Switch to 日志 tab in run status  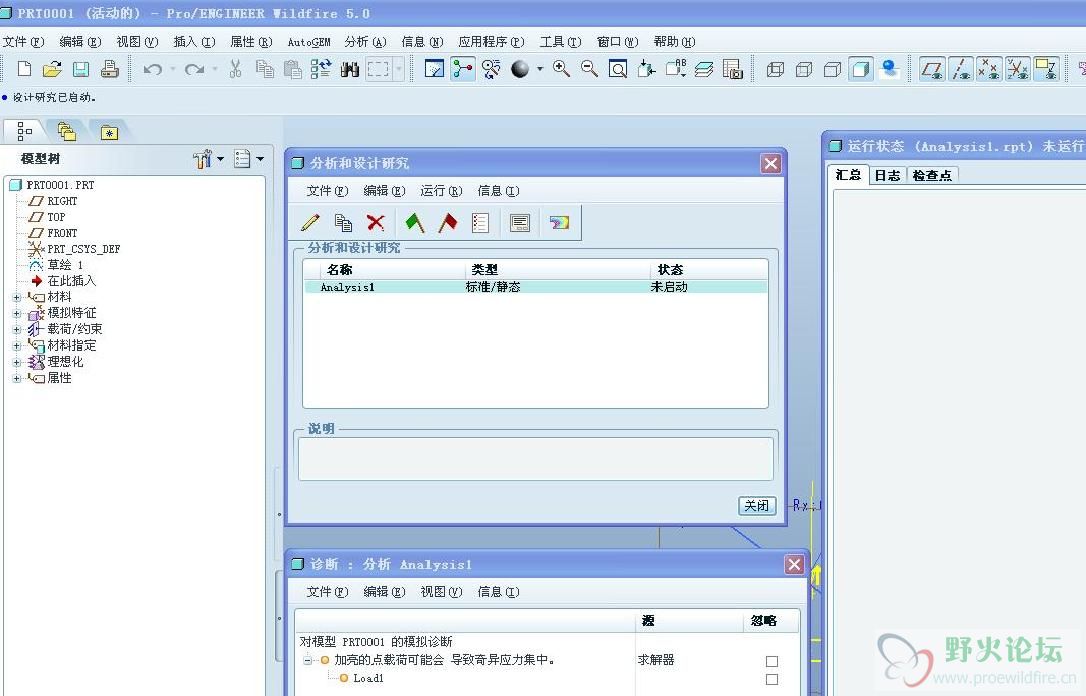[887, 175]
